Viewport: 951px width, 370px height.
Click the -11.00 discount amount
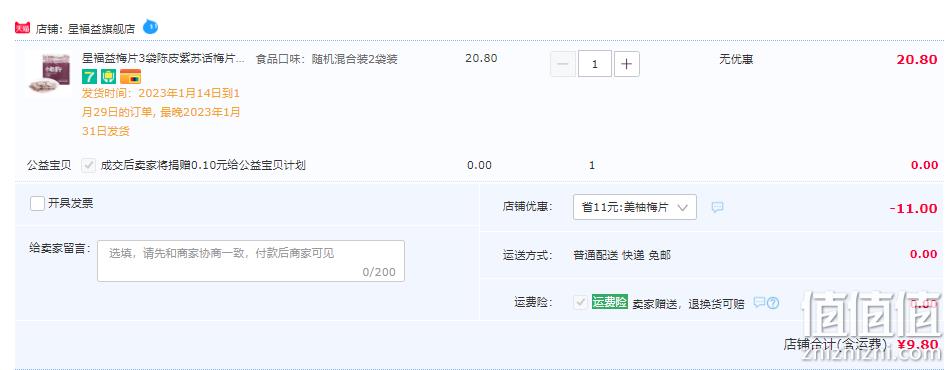point(913,208)
